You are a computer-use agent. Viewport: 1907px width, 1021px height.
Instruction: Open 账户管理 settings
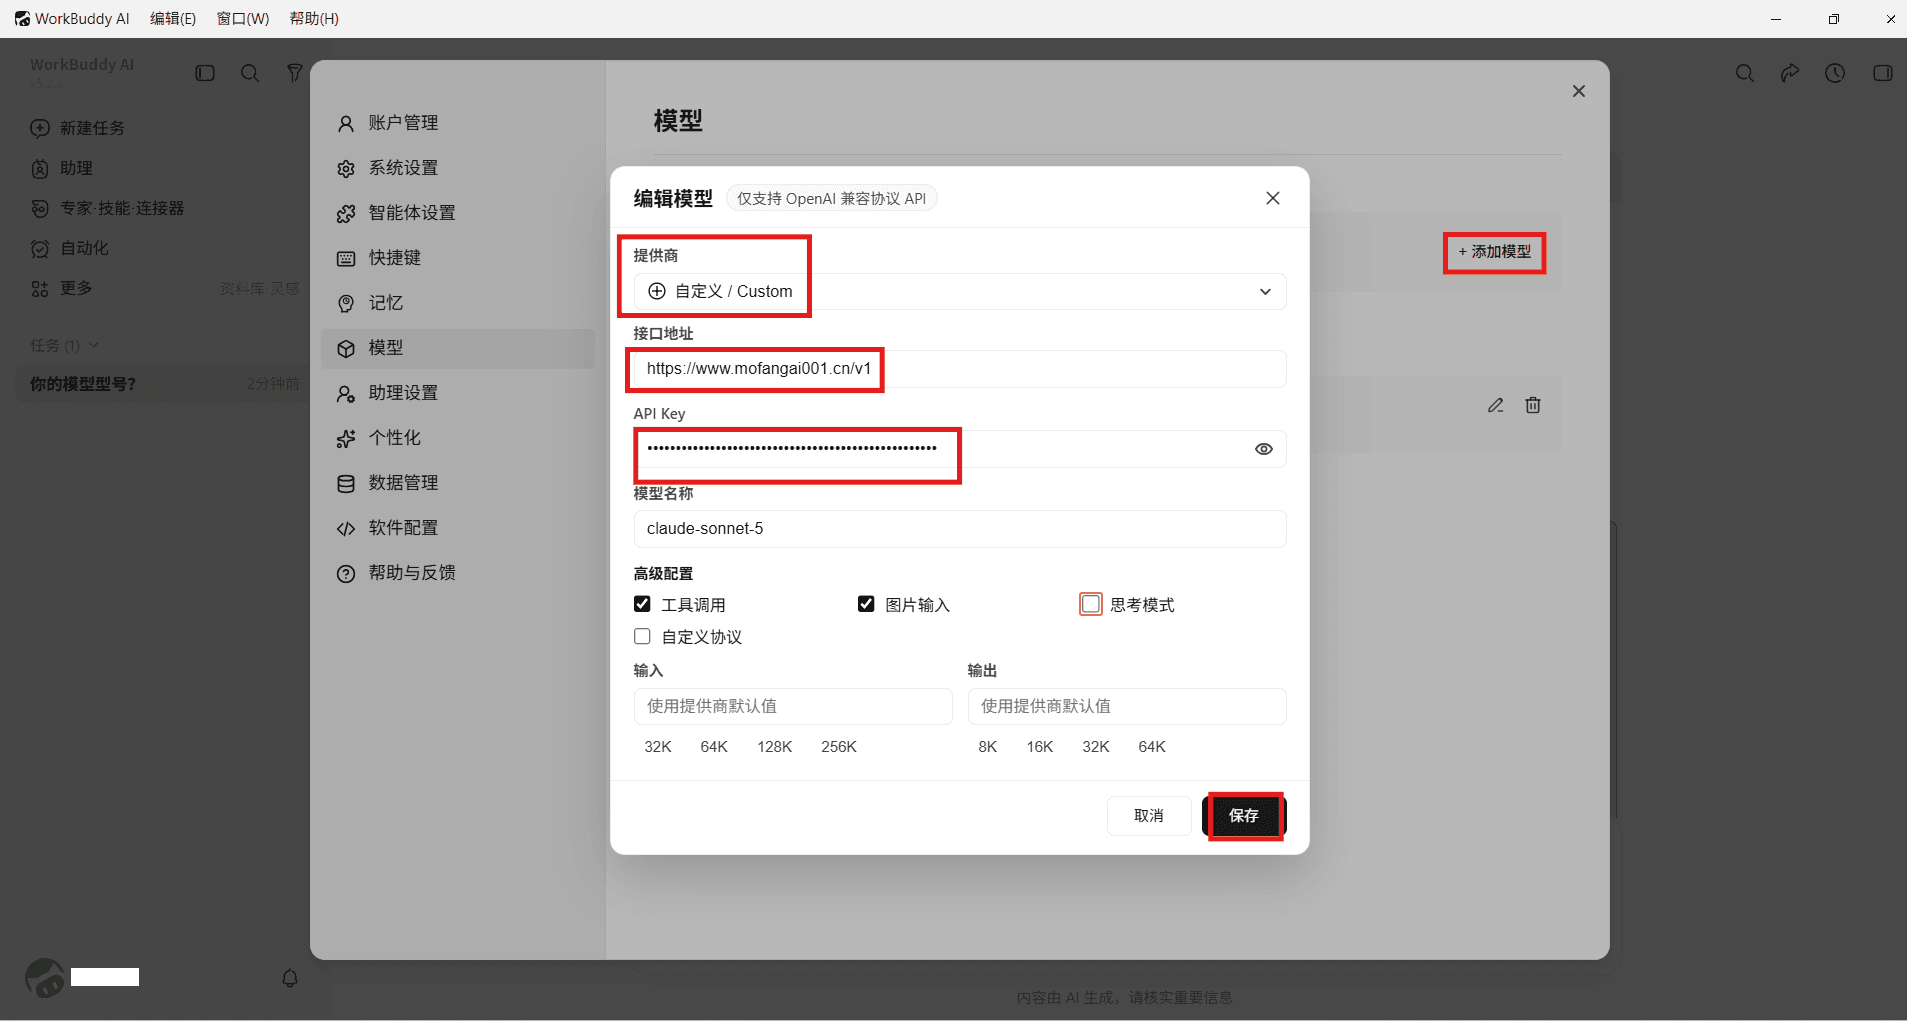458,122
